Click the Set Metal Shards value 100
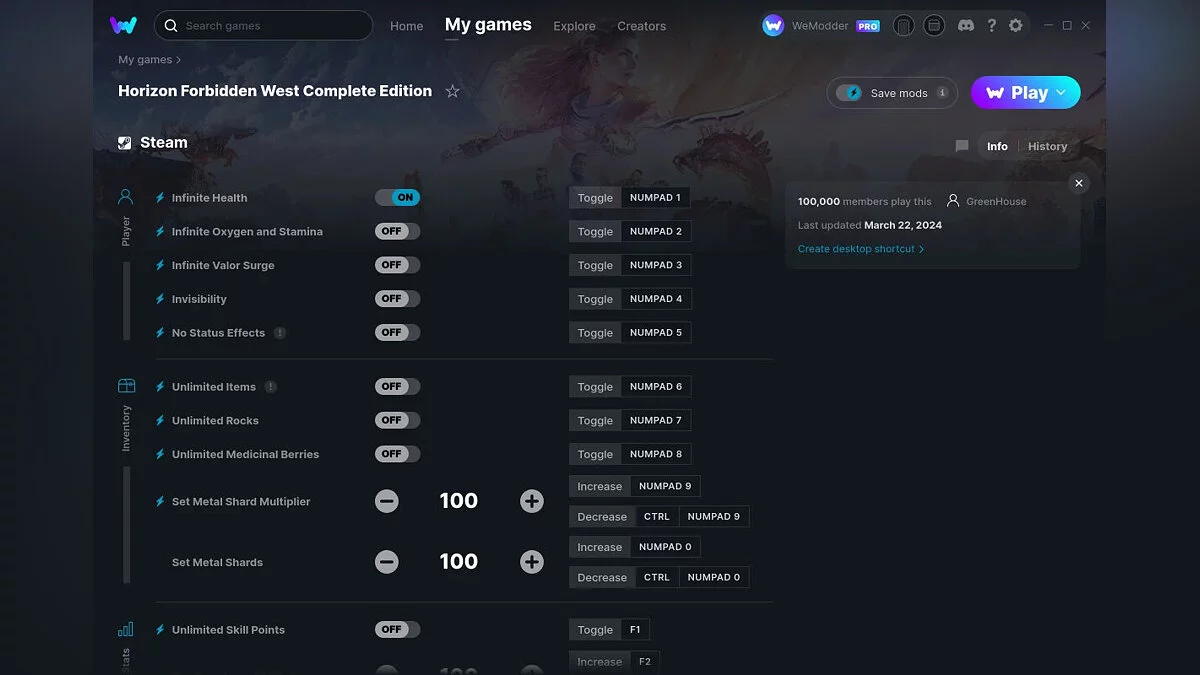The height and width of the screenshot is (675, 1200). 459,562
